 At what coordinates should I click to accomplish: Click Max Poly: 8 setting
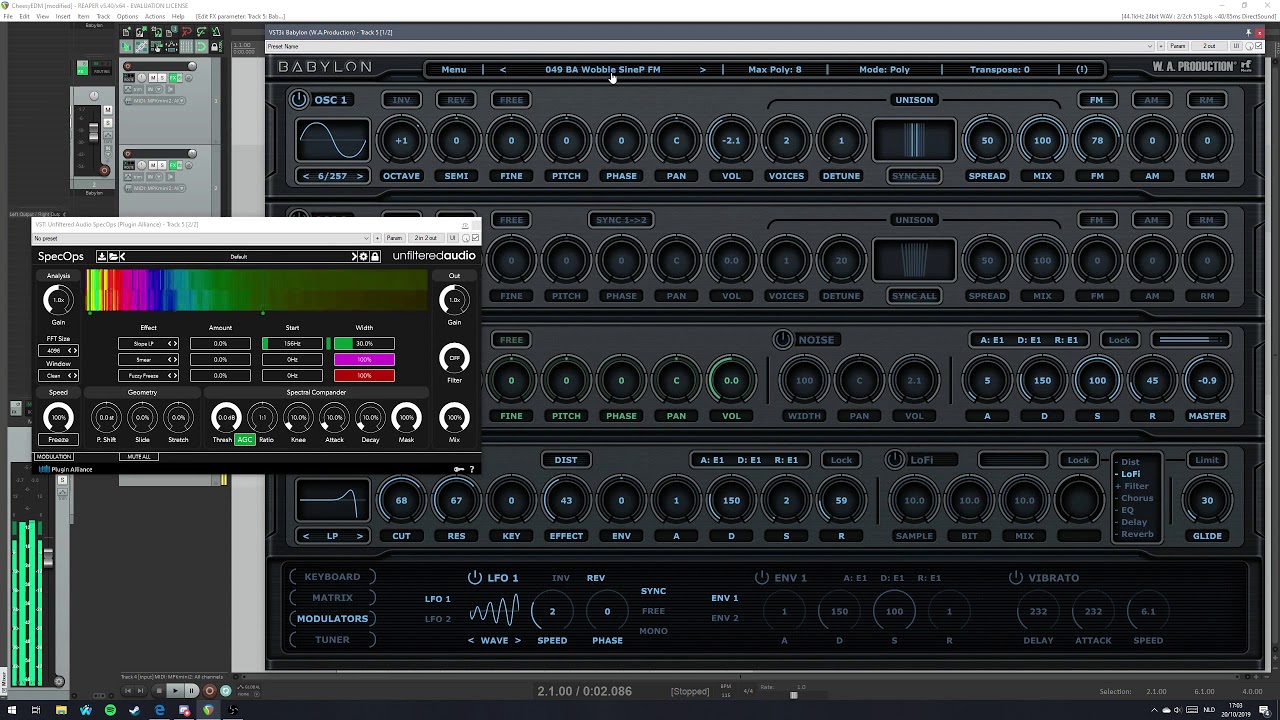tap(775, 70)
